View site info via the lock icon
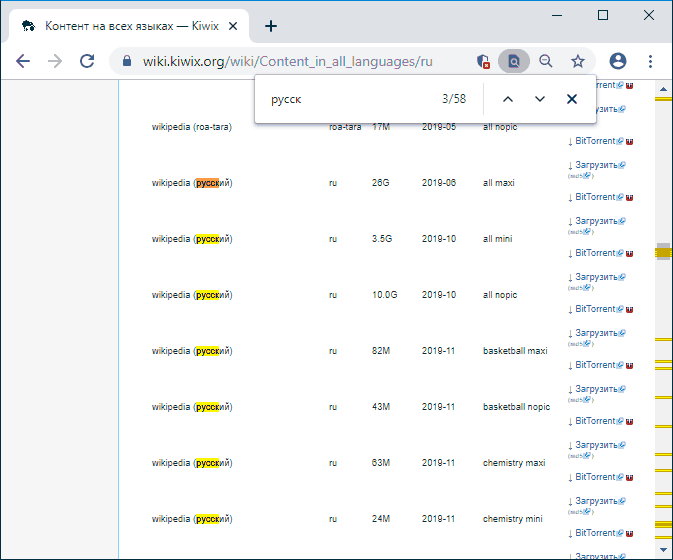 coord(127,61)
